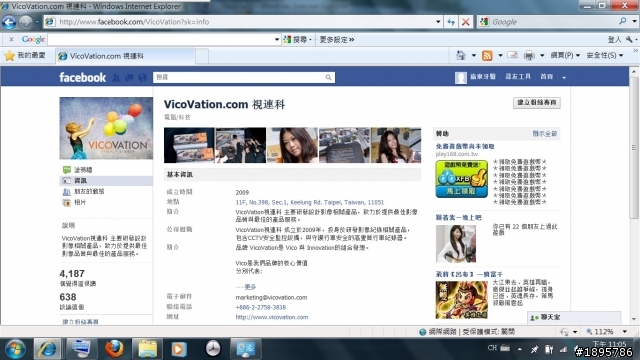Click Google Toolbar 搜尋 search button

click(299, 40)
